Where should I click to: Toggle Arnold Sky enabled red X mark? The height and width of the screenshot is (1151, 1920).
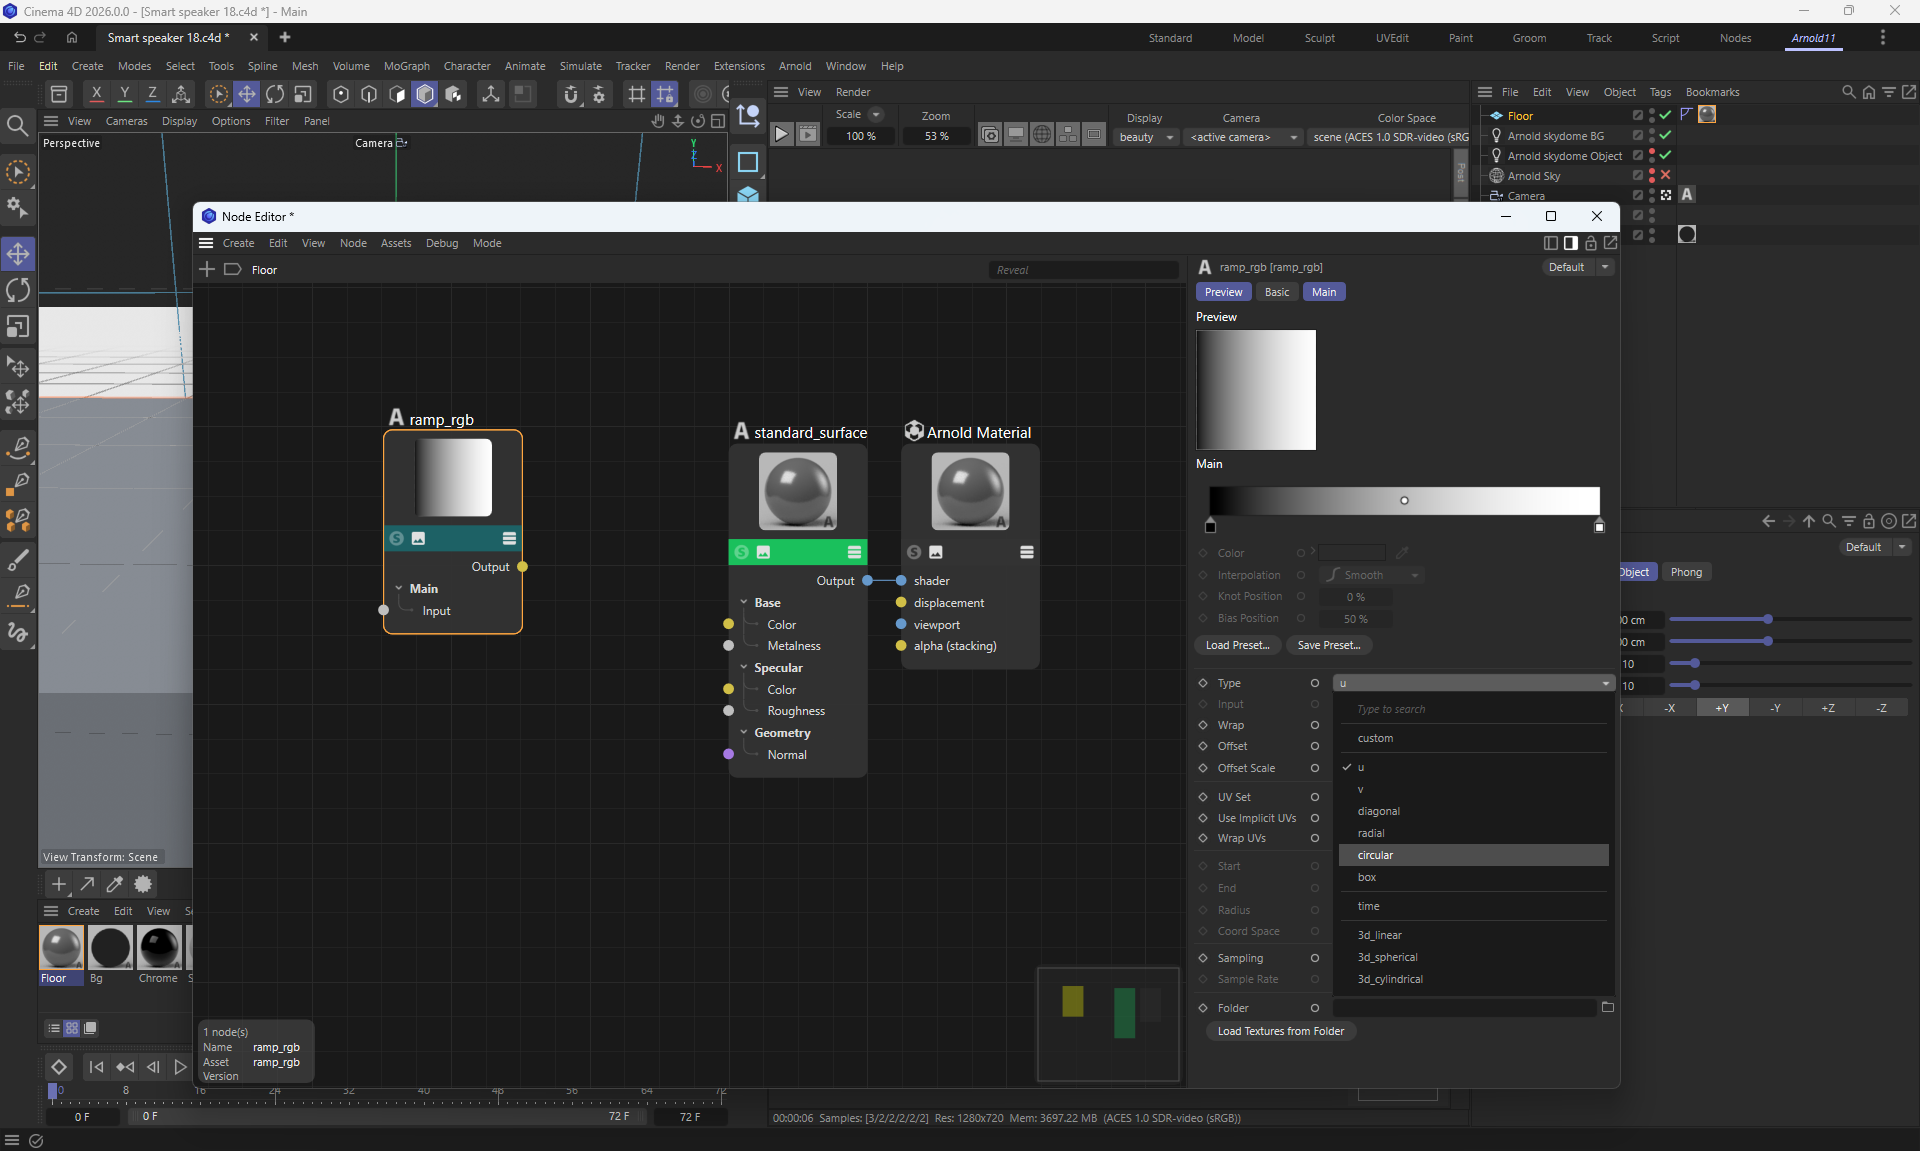click(x=1665, y=175)
